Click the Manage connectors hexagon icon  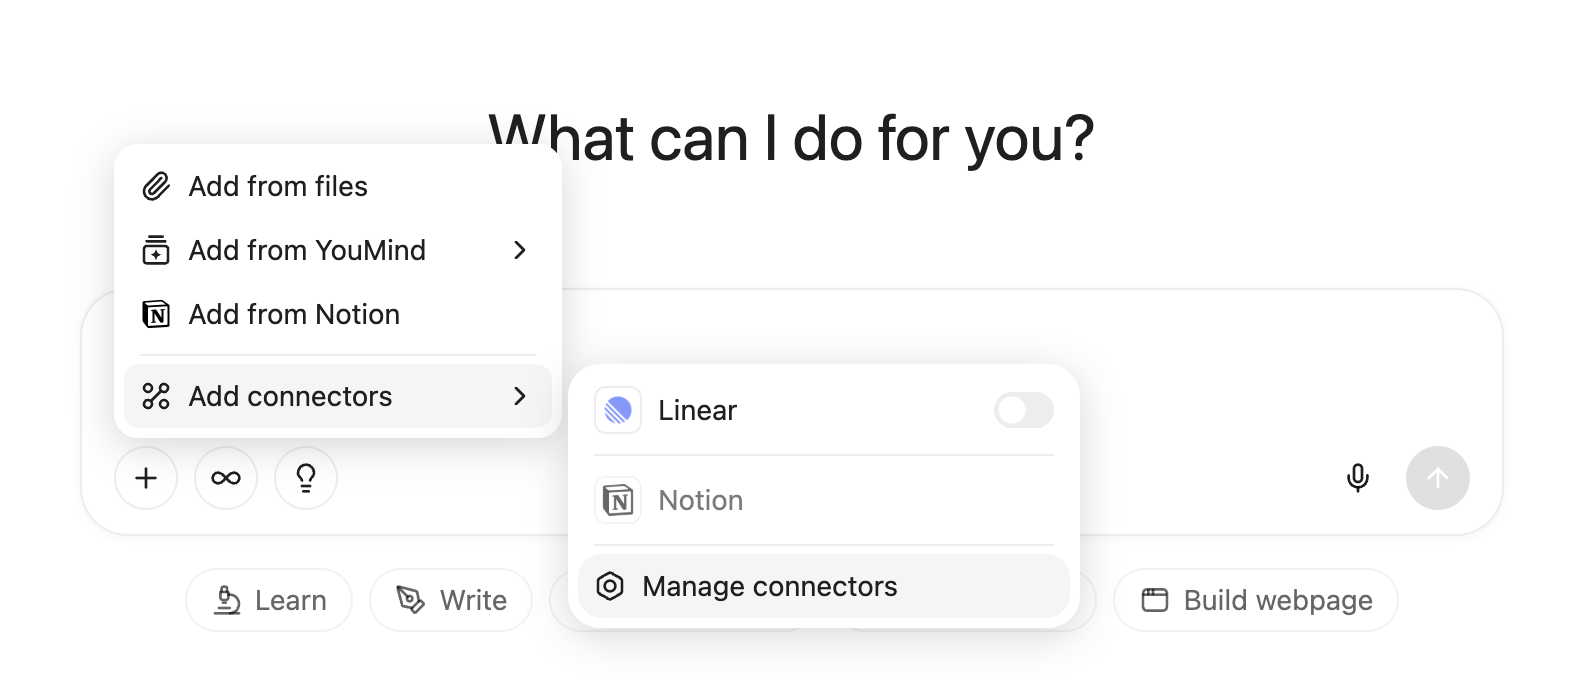tap(610, 586)
